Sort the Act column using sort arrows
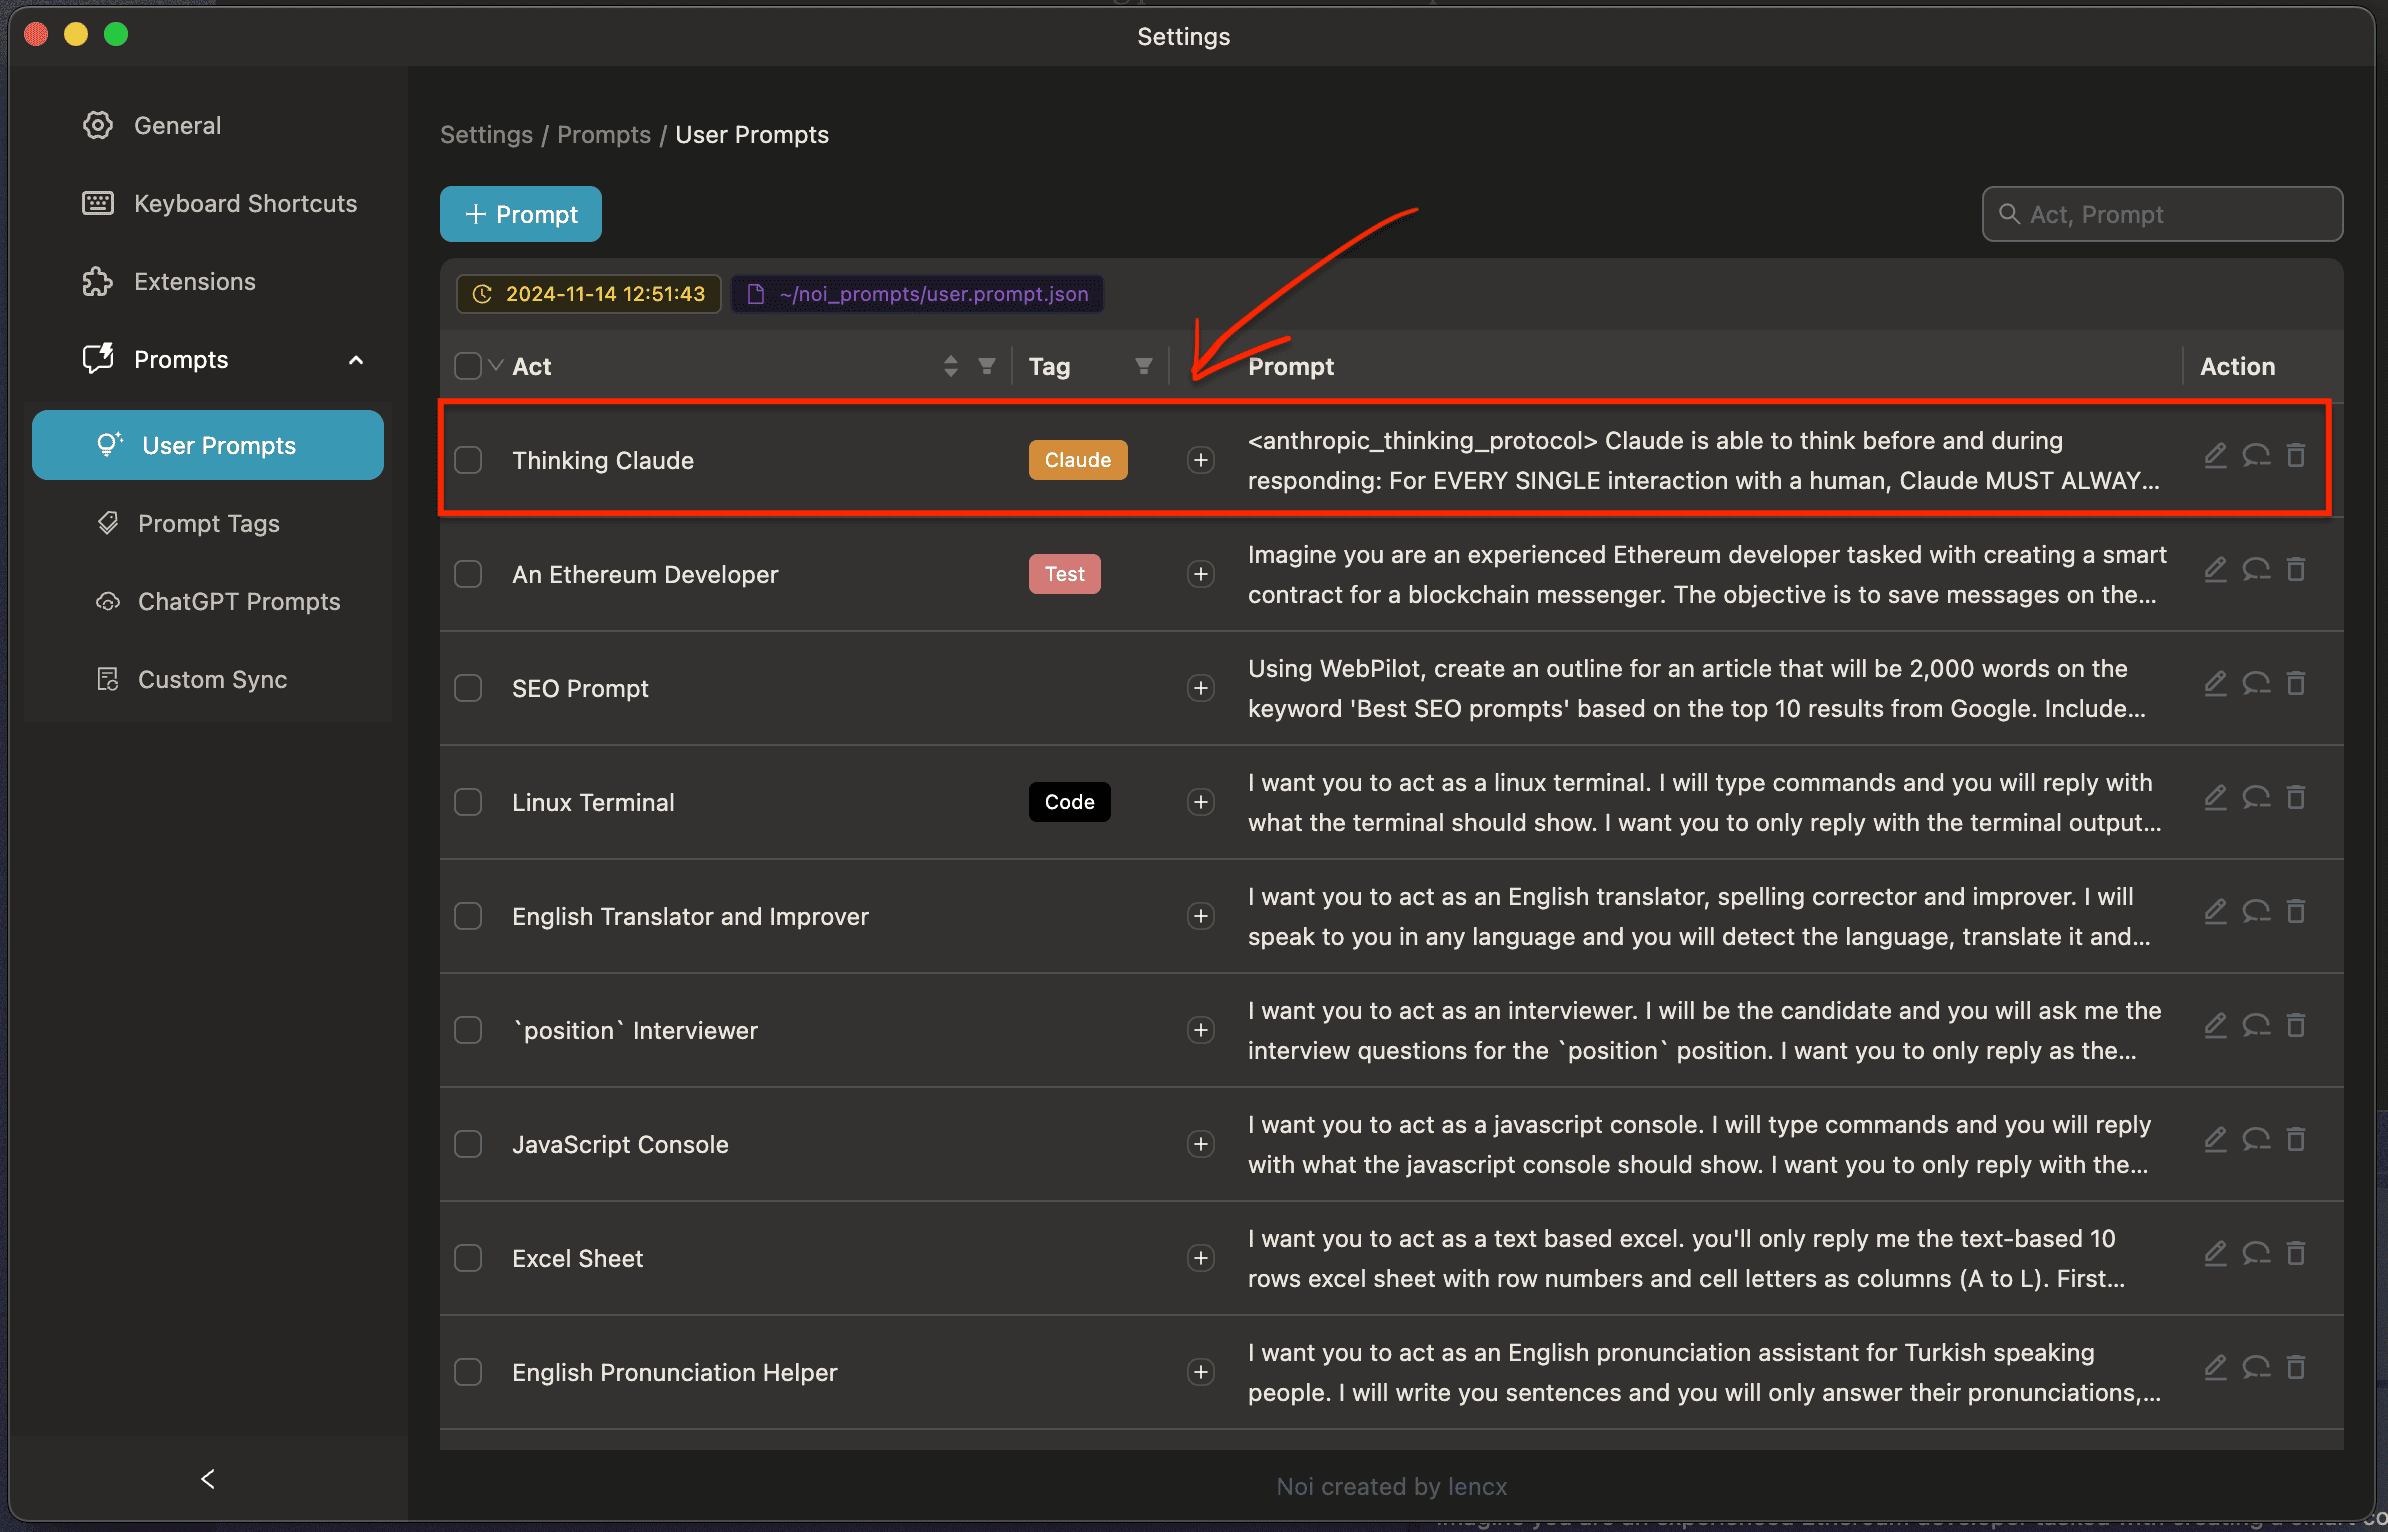Viewport: 2388px width, 1532px height. [x=950, y=366]
